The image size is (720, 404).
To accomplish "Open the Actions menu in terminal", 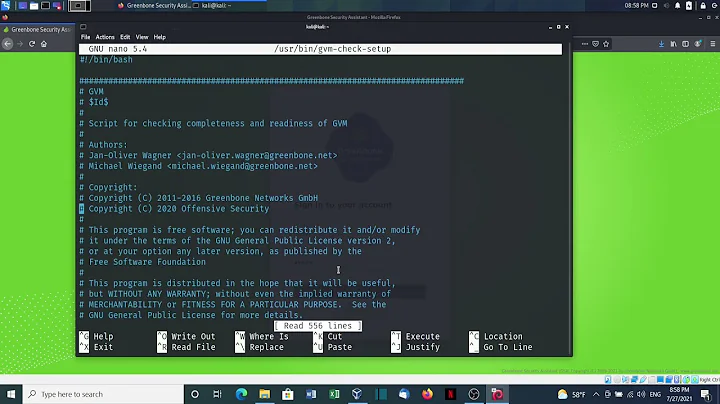I will 105,37.
